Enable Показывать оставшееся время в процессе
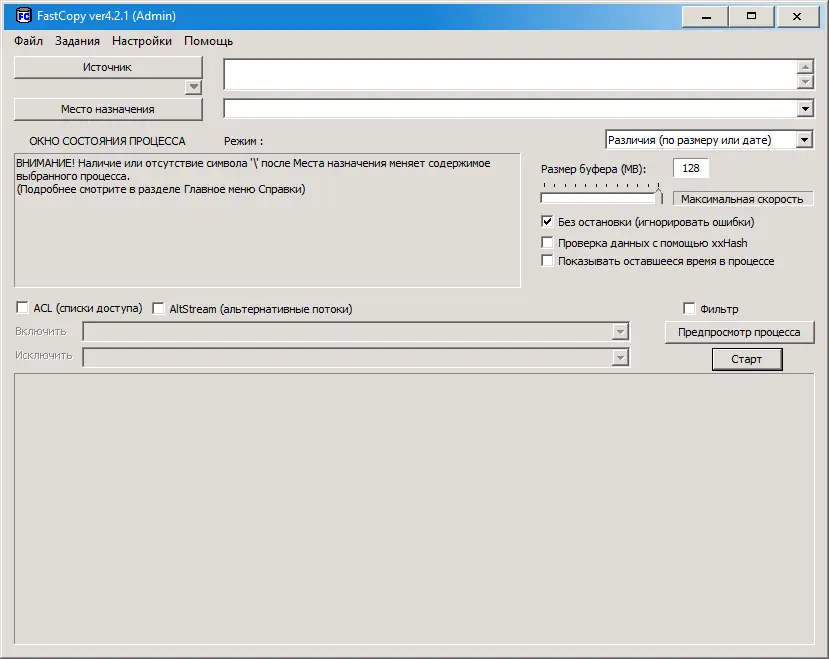 coord(547,261)
